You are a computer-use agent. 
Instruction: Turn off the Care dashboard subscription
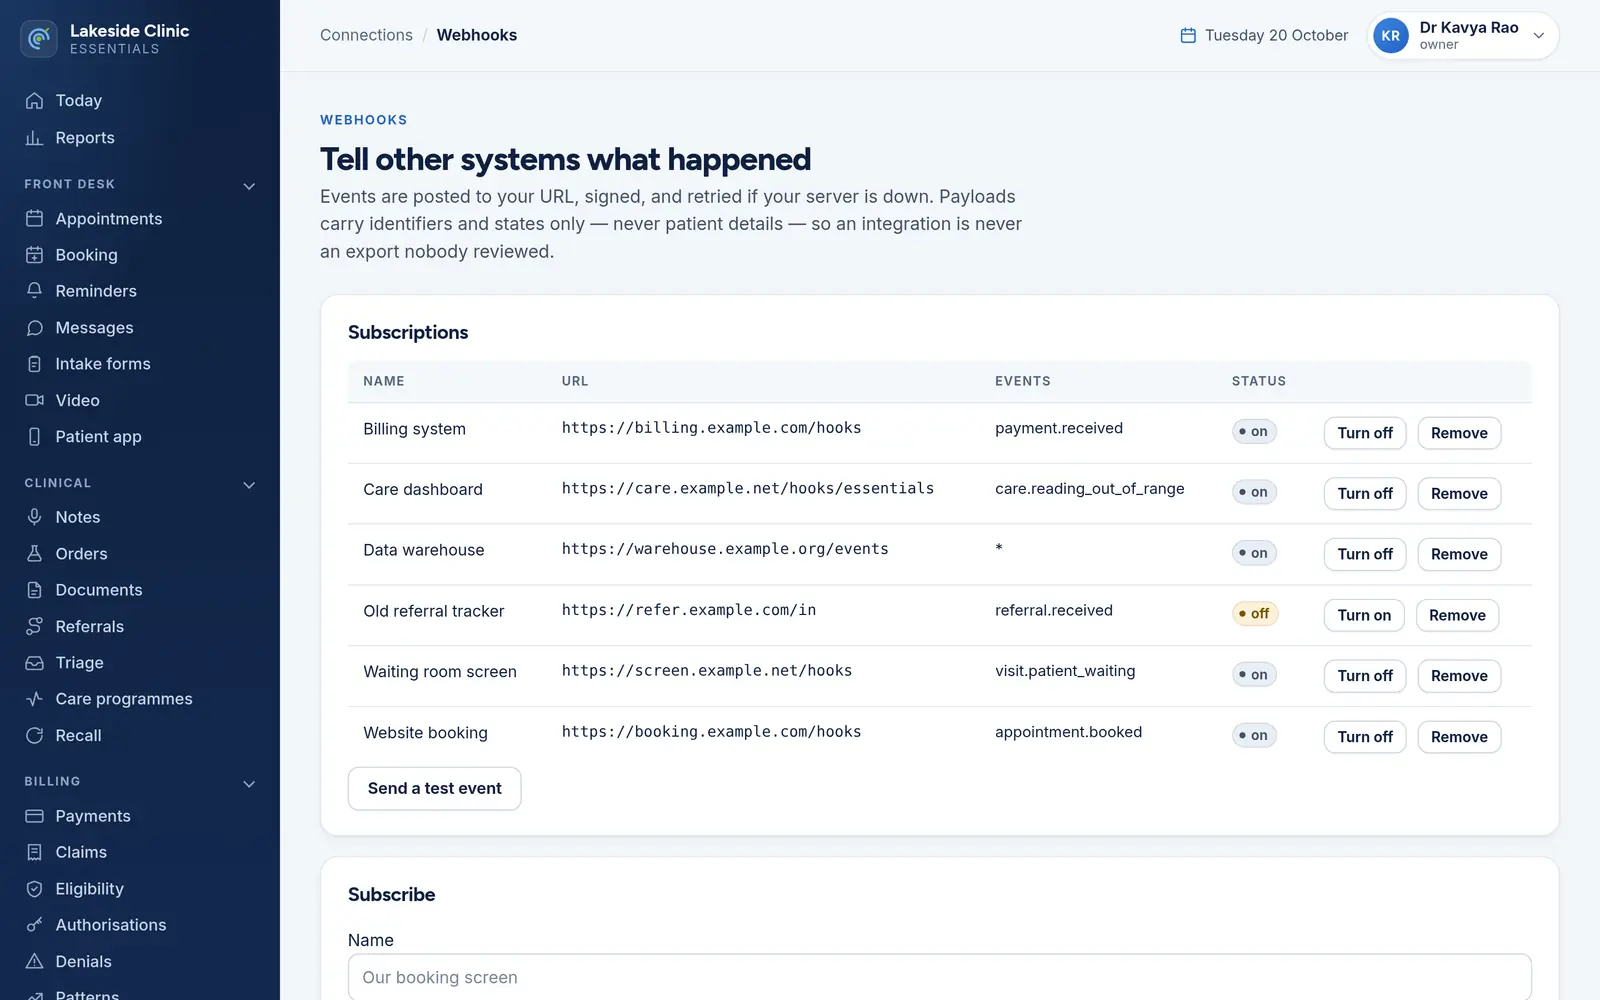pos(1365,494)
